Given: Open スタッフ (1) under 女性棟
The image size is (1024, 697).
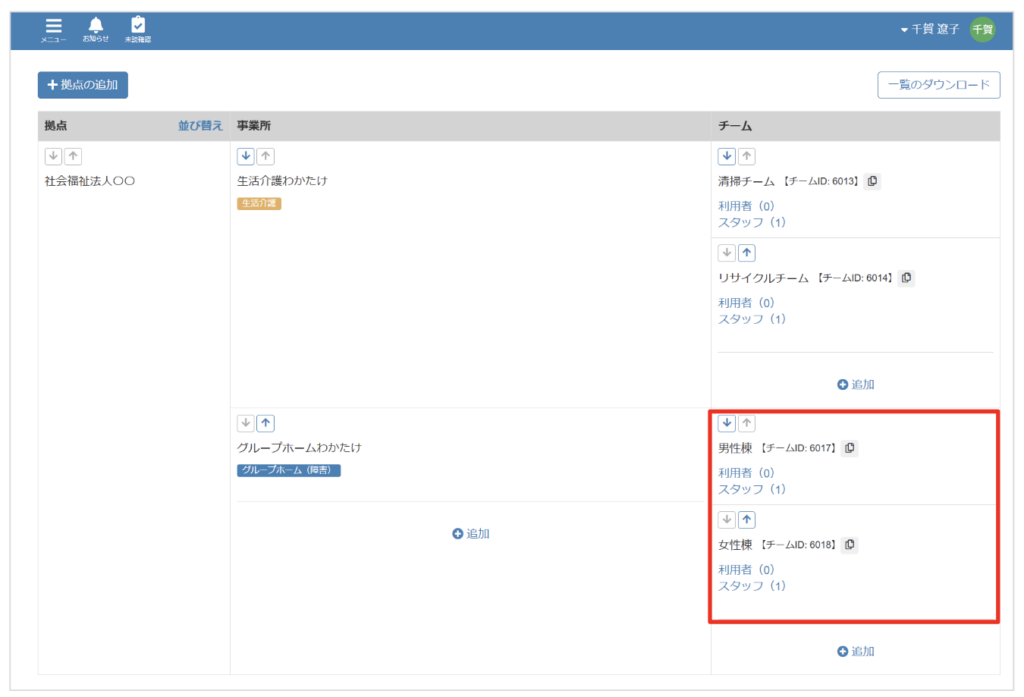Looking at the screenshot, I should click(x=752, y=585).
